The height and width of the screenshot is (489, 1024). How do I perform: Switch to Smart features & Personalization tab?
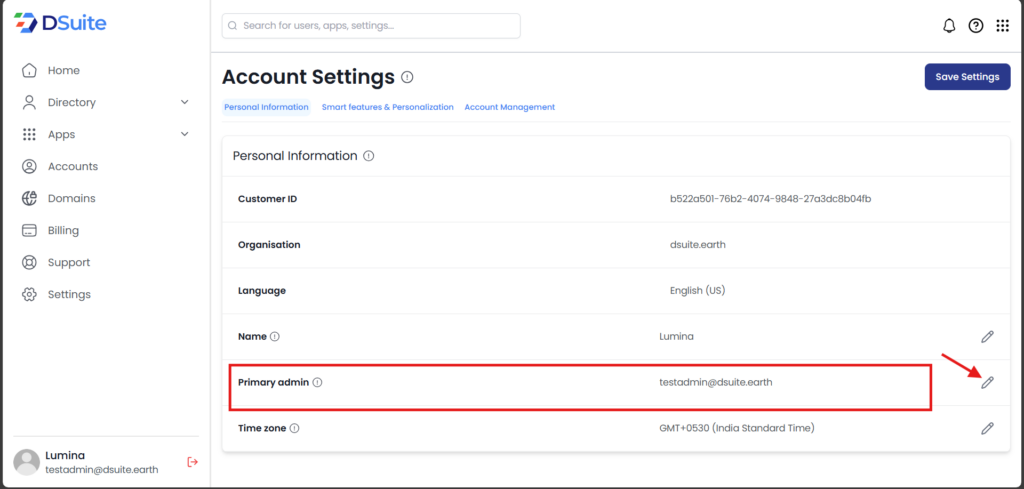click(x=387, y=107)
